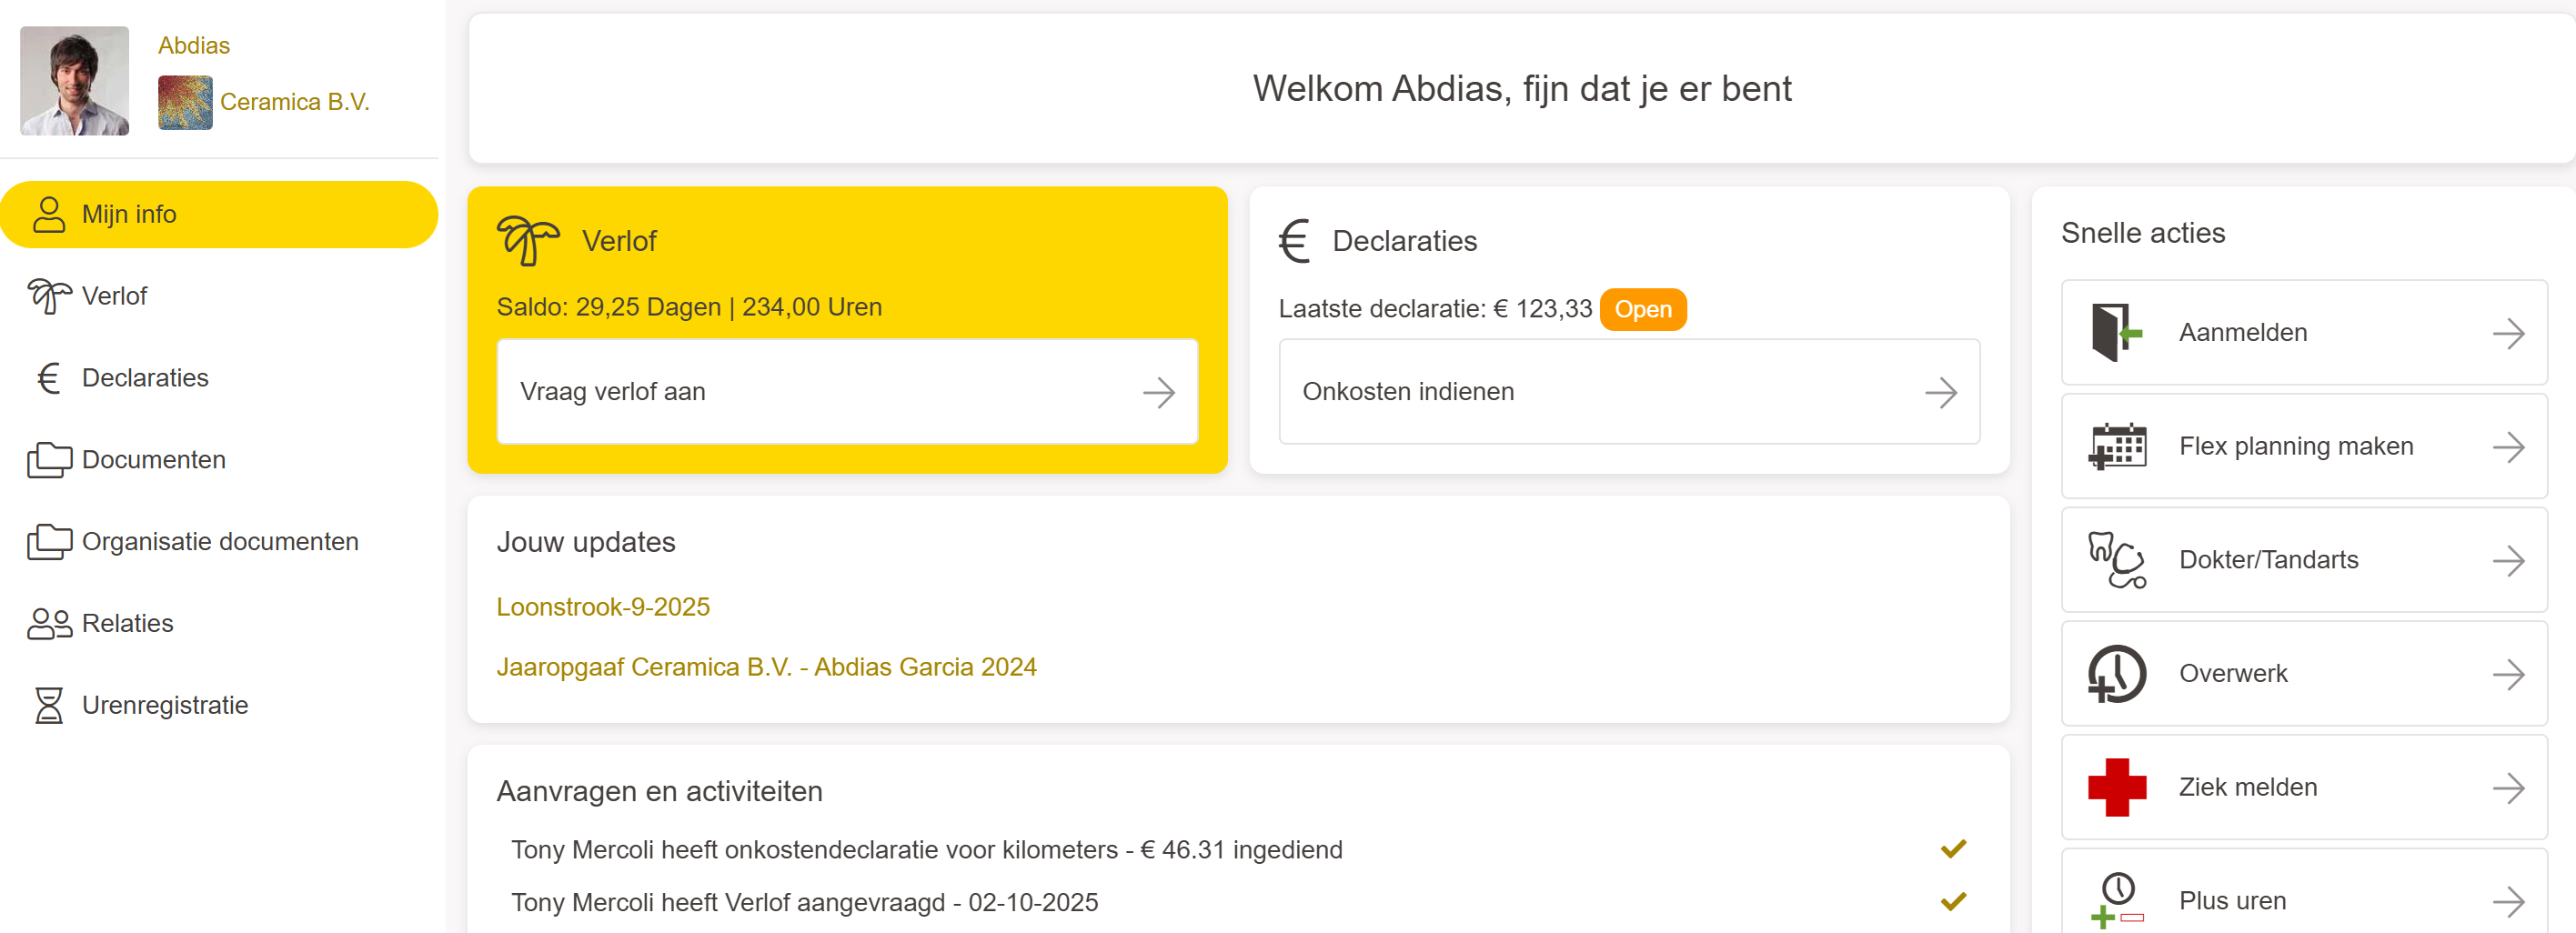Screen dimensions: 2576x933
Task: Click the Onkosten indienen button
Action: coord(1628,392)
